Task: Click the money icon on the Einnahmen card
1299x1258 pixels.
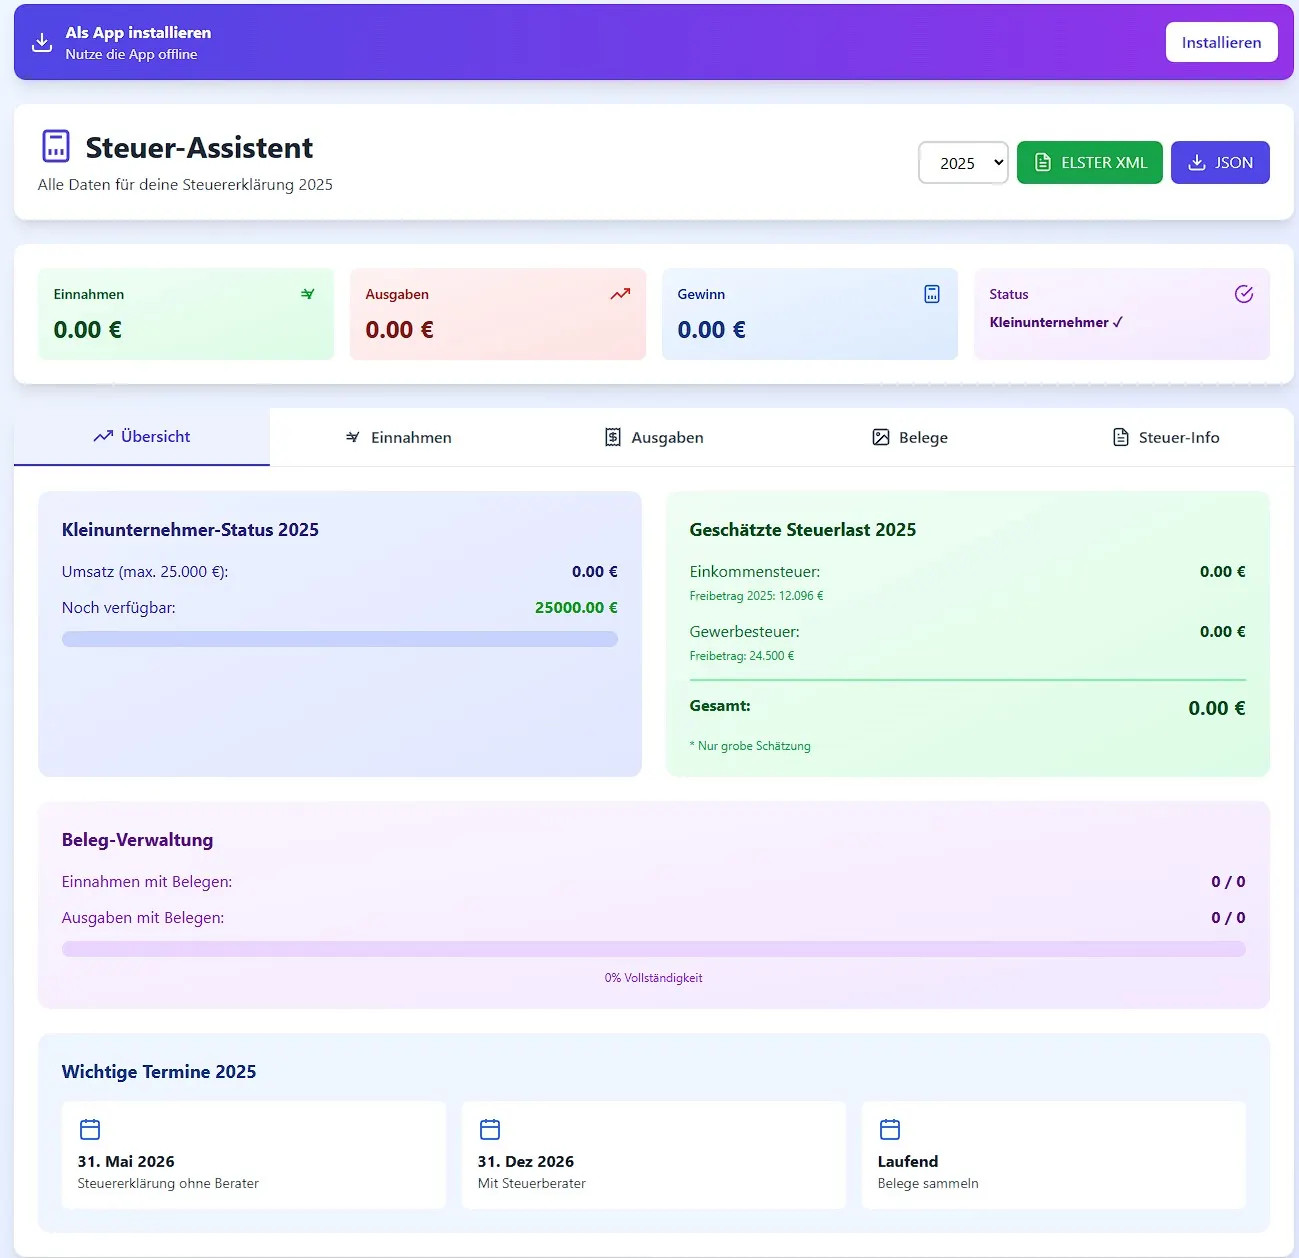Action: 307,294
